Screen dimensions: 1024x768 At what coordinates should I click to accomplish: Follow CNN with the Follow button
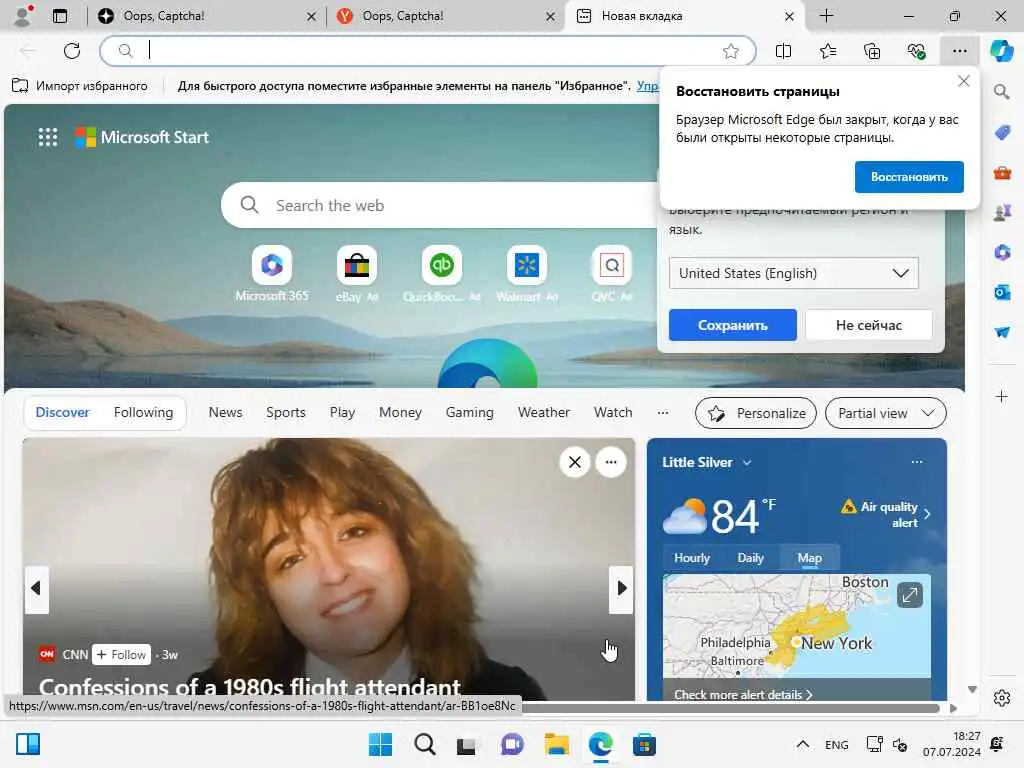click(121, 654)
